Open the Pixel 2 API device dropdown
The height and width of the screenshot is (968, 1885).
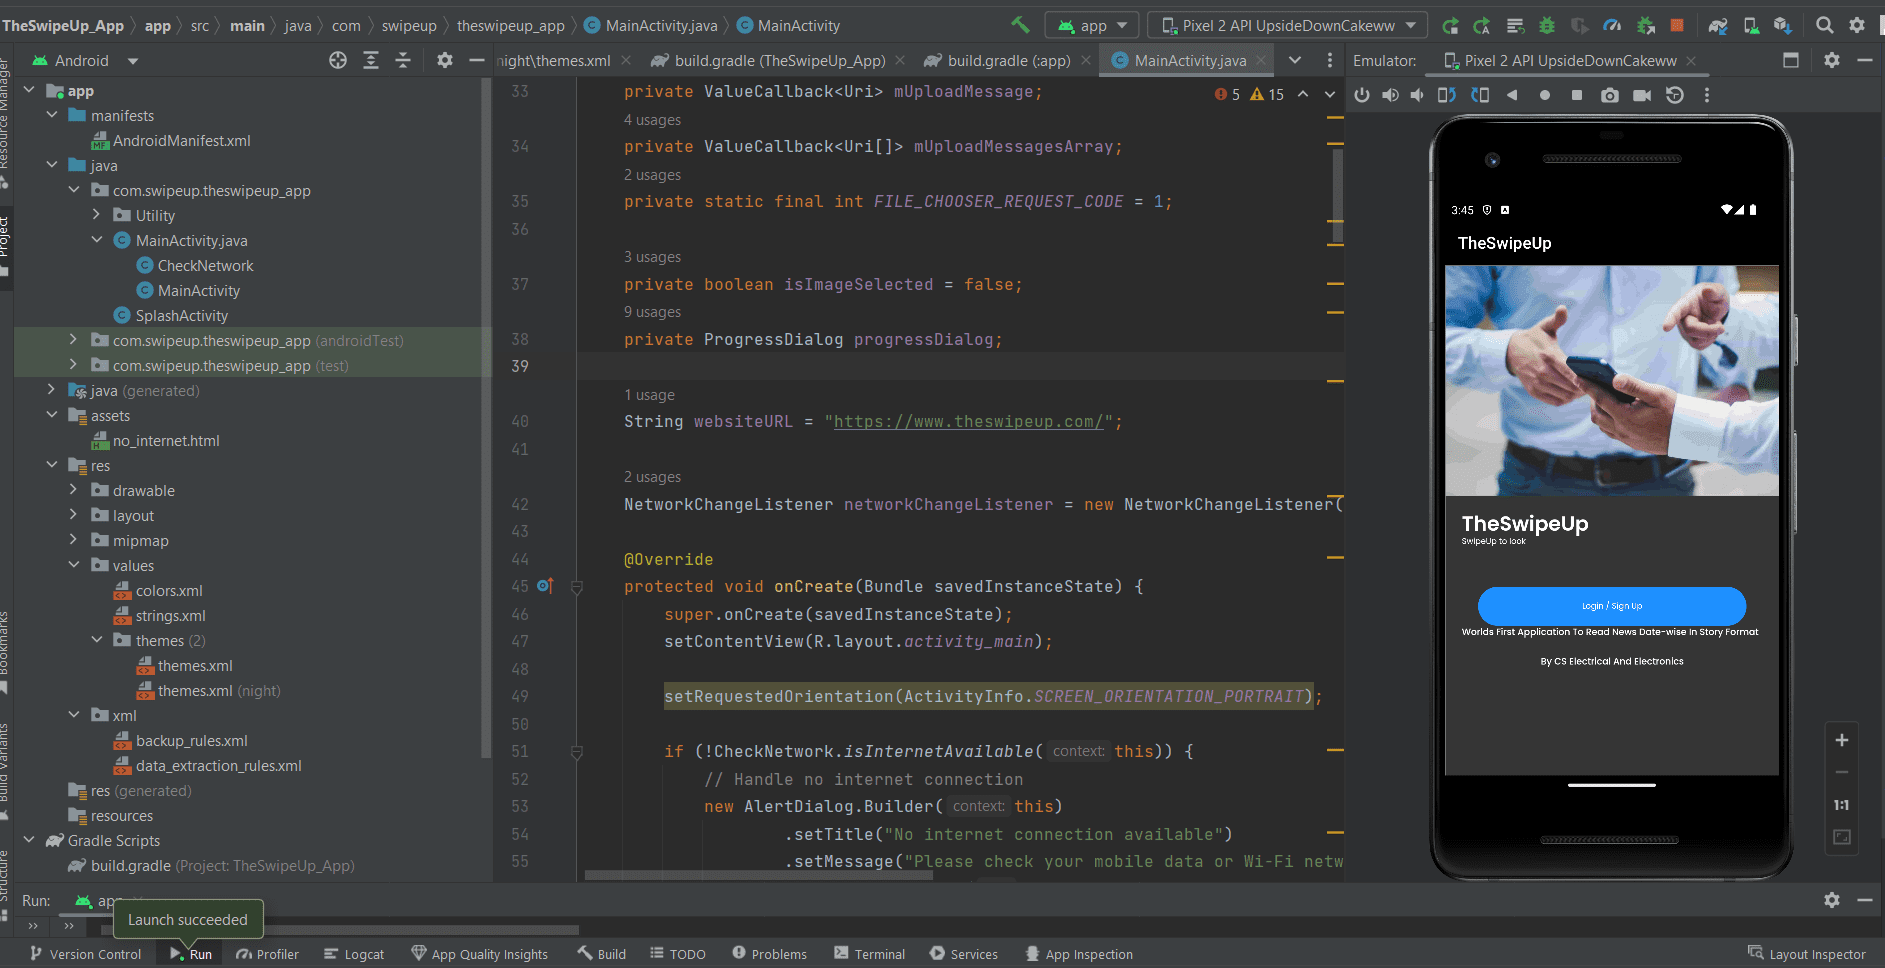(x=1288, y=25)
